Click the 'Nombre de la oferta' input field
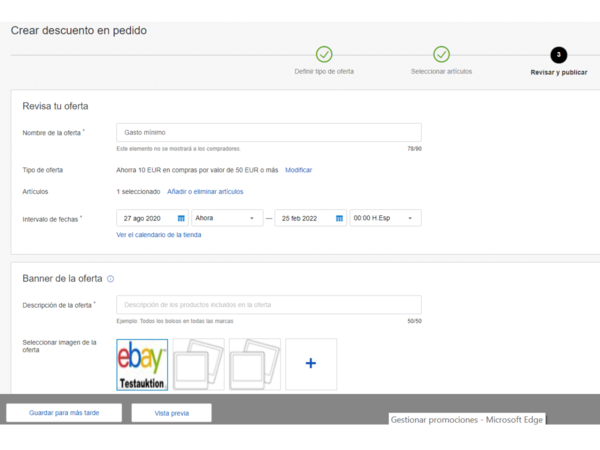The width and height of the screenshot is (600, 450). (269, 132)
